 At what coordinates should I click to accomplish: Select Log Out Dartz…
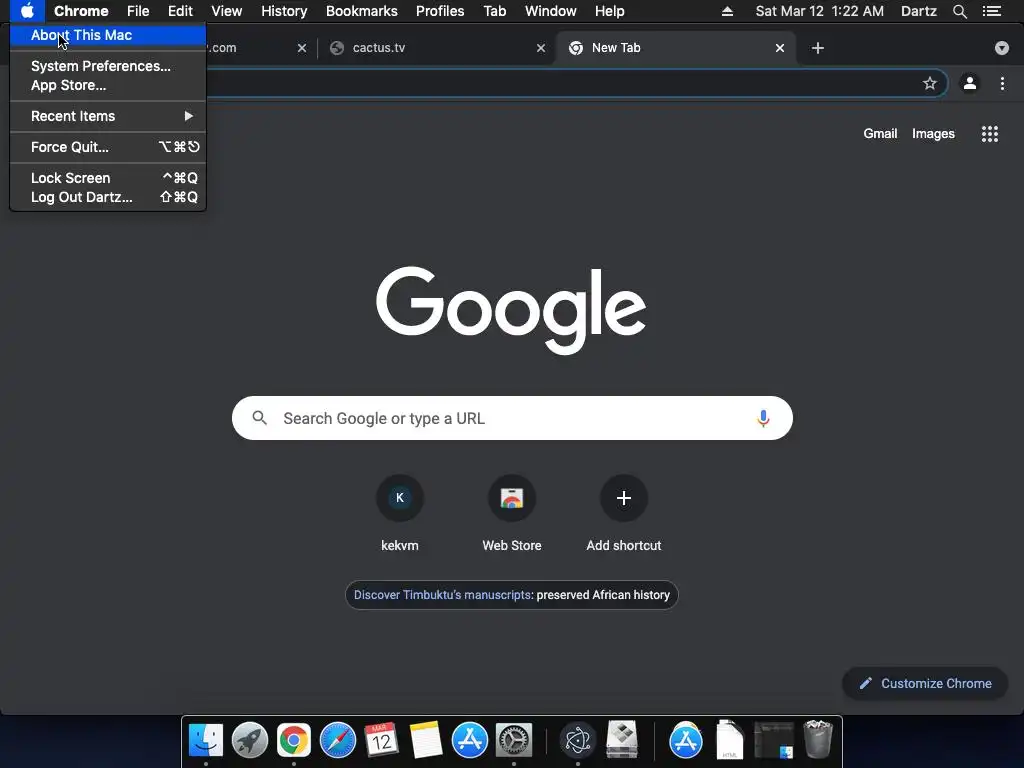(x=108, y=197)
